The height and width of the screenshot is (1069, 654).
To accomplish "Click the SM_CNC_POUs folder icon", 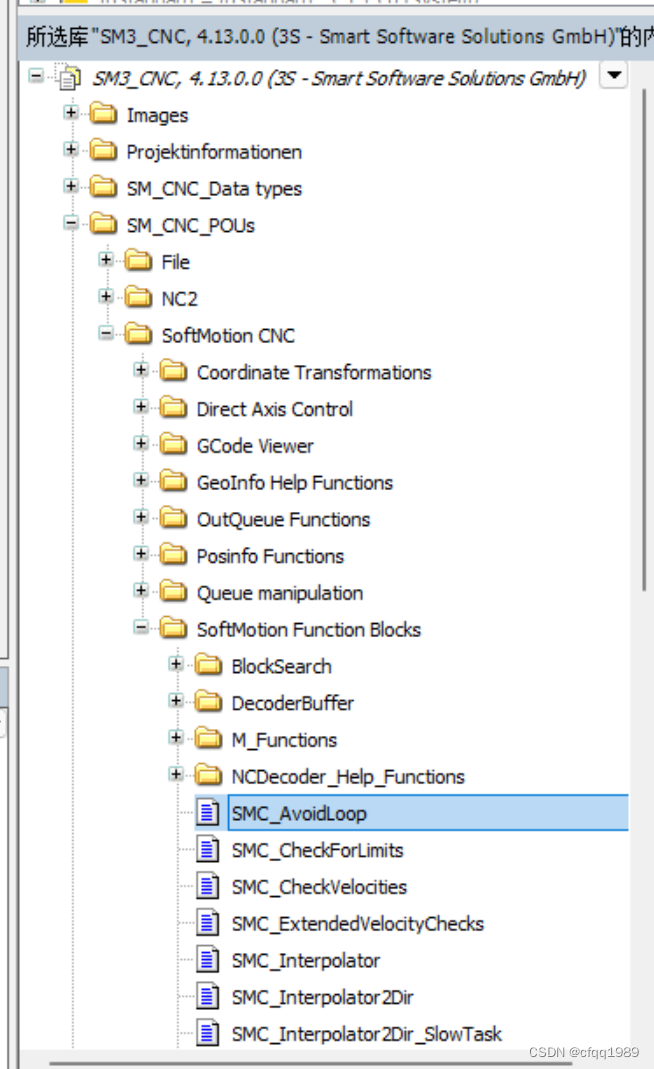I will [104, 224].
